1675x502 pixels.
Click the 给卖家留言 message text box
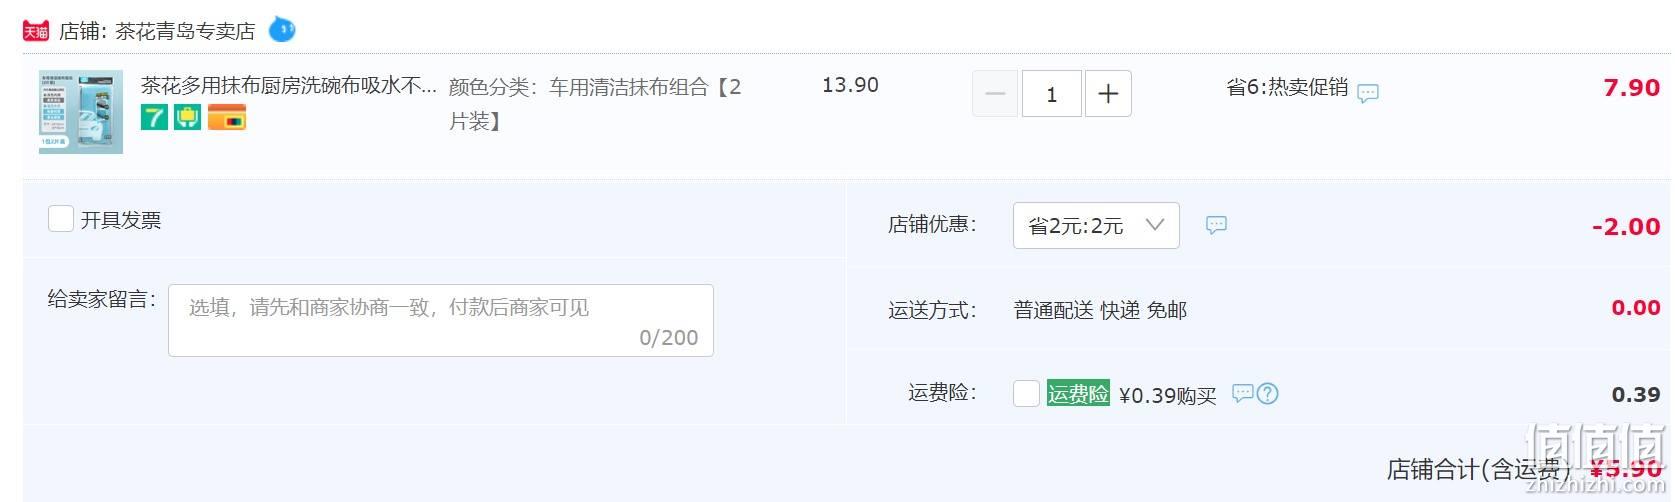point(441,321)
